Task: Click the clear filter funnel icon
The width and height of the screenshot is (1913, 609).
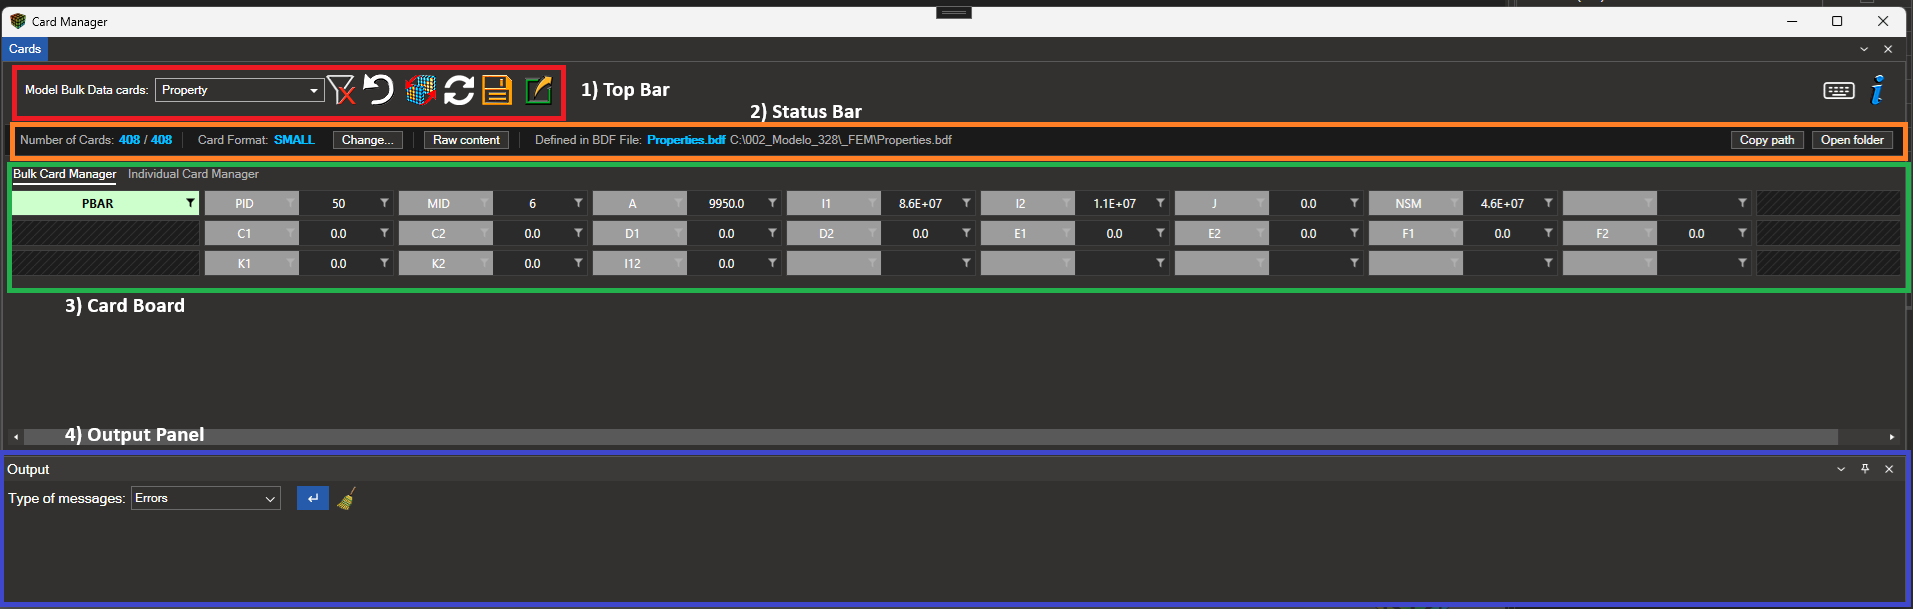Action: click(341, 90)
